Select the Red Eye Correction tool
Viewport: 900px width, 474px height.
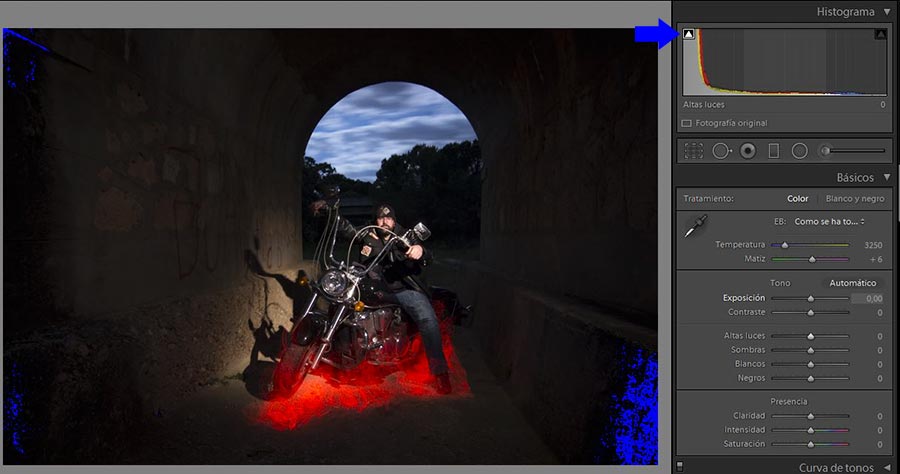(x=747, y=151)
